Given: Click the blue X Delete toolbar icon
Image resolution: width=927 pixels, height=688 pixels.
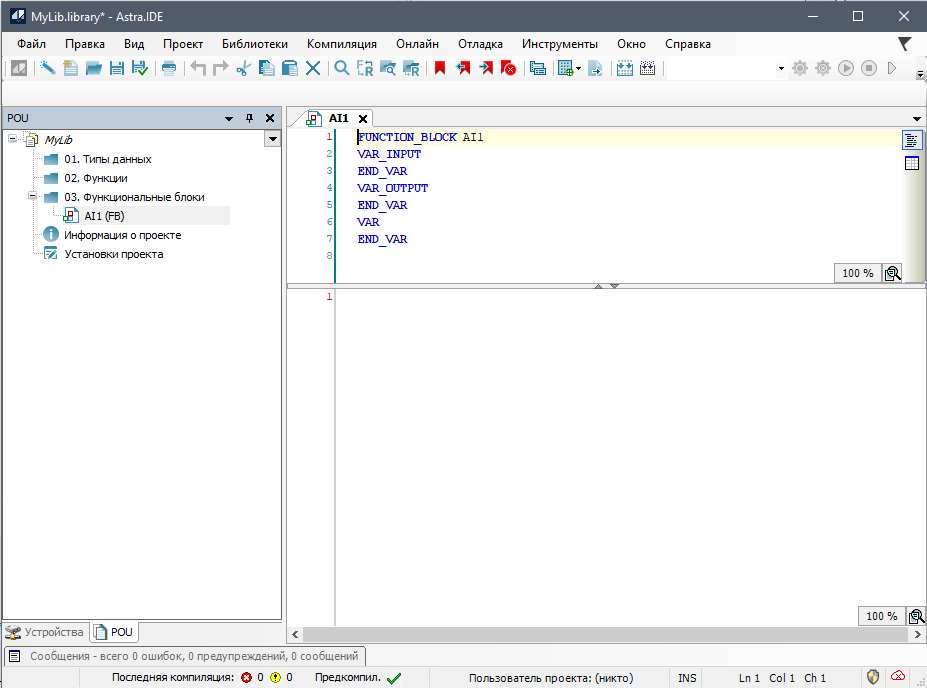Looking at the screenshot, I should (x=313, y=69).
